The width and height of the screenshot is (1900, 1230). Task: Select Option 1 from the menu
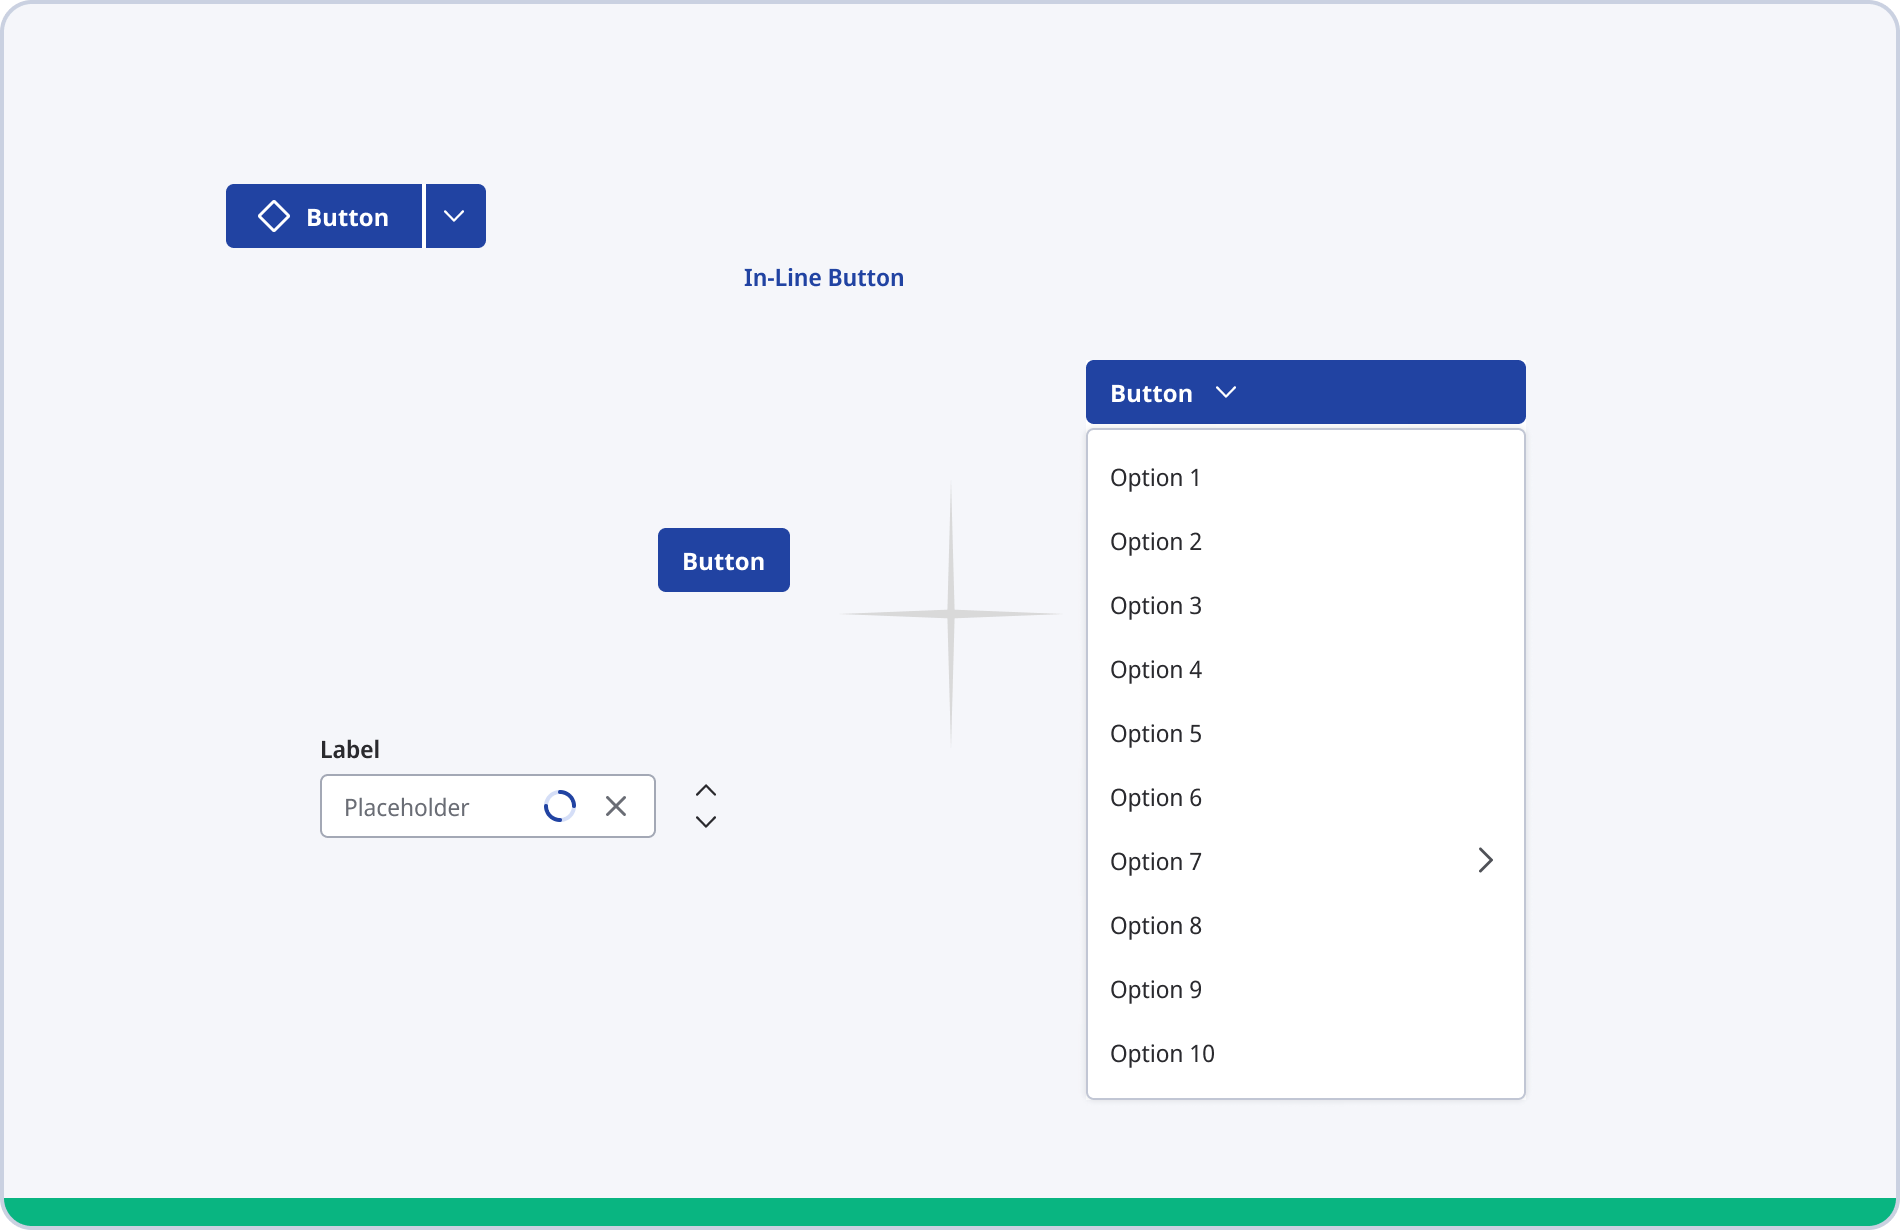pos(1155,478)
